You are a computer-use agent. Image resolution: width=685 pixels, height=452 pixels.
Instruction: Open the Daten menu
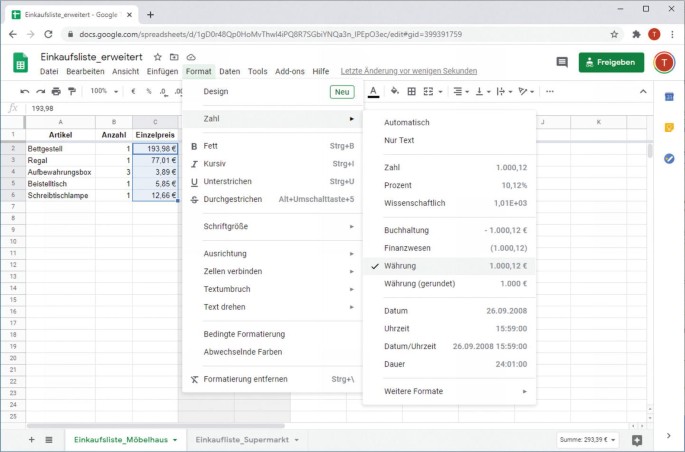pos(230,71)
